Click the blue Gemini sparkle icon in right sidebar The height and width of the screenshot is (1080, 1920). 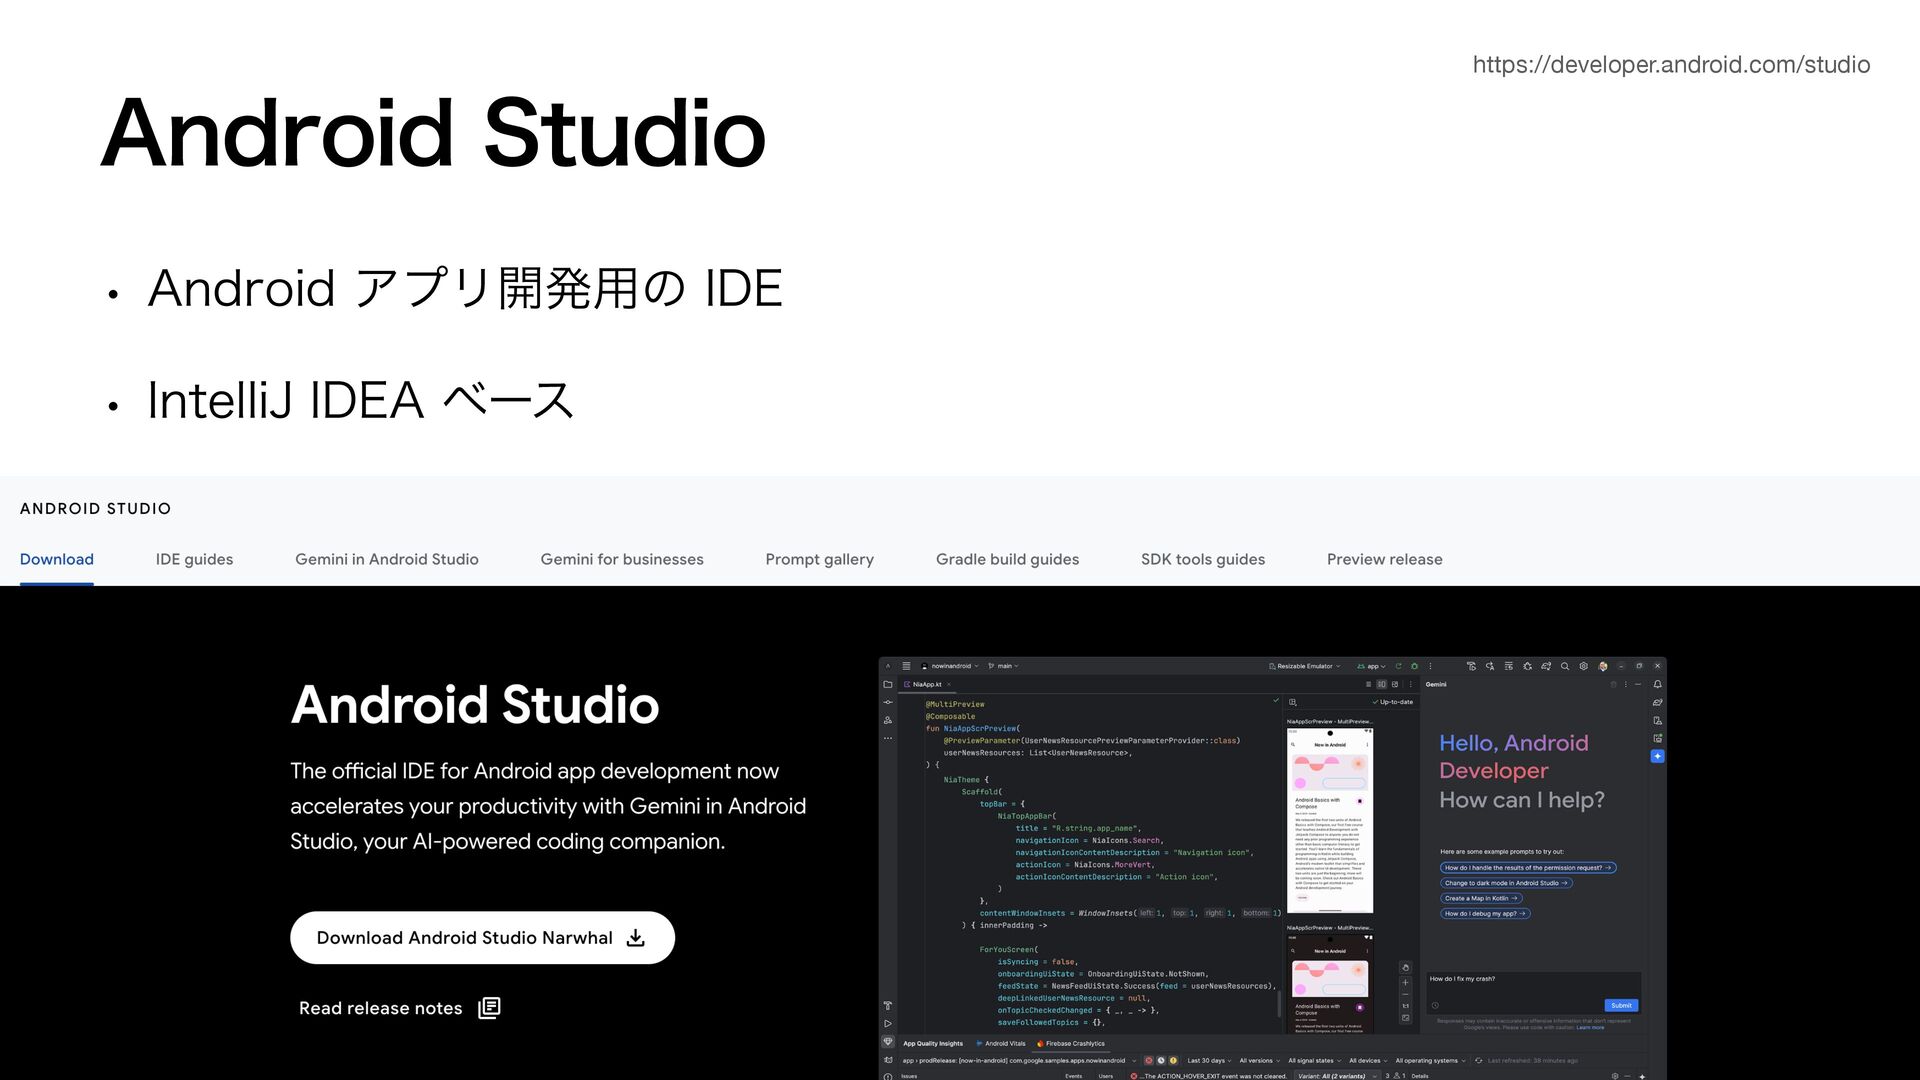pos(1657,757)
